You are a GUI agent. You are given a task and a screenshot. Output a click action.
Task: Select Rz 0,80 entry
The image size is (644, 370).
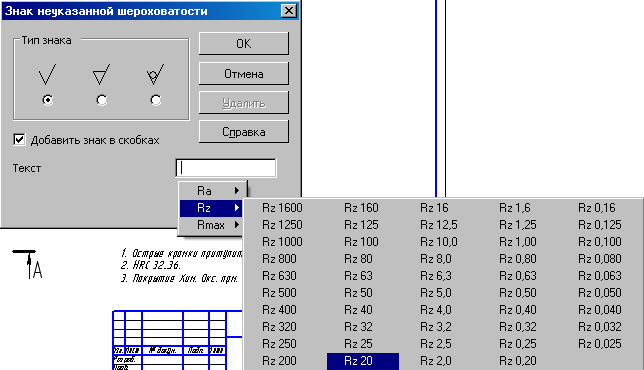click(518, 259)
